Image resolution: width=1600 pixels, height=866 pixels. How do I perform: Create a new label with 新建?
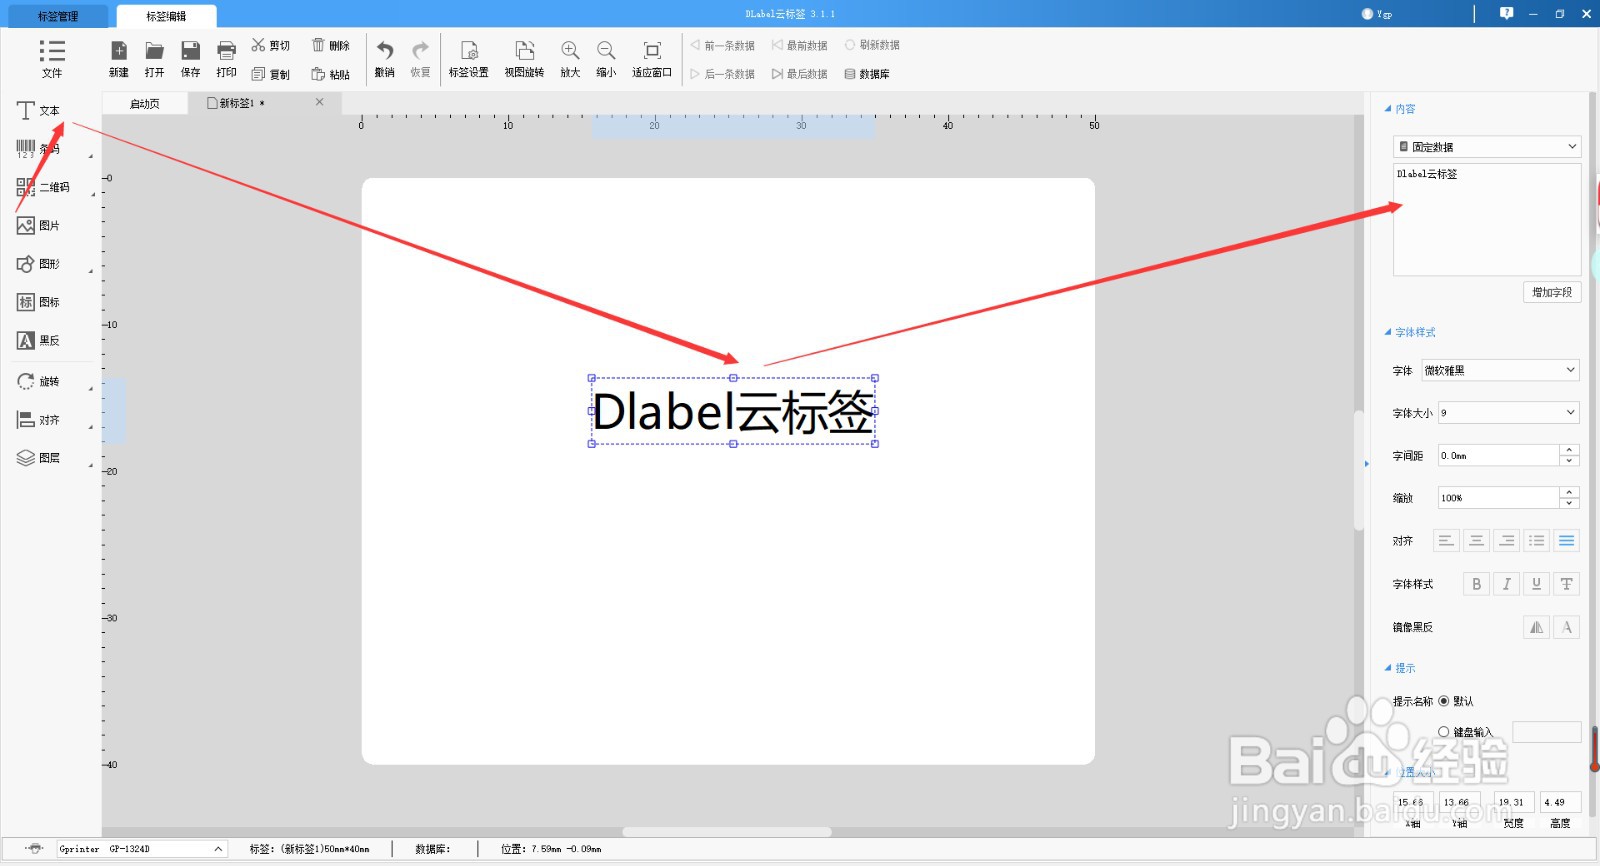119,59
